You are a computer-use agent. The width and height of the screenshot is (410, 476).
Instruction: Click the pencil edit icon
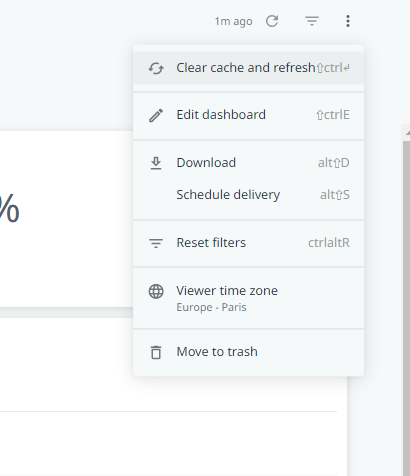click(156, 115)
